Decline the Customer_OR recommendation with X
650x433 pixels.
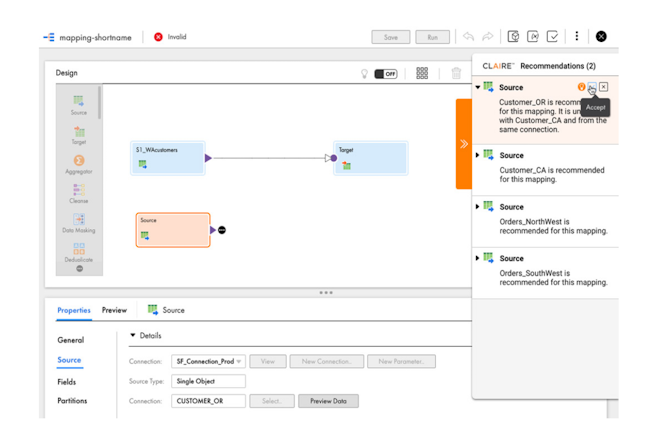coord(604,87)
